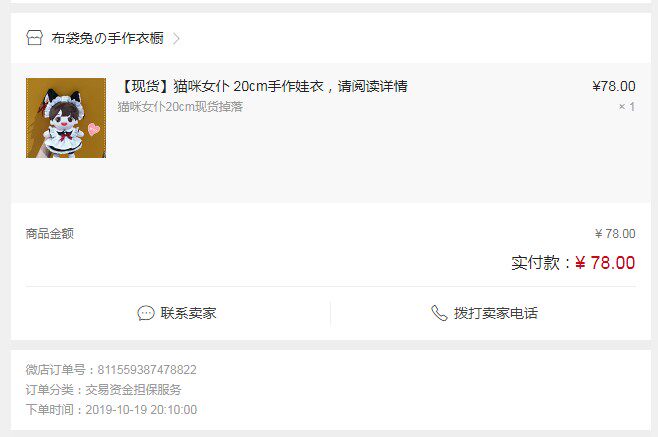This screenshot has height=437, width=658.
Task: Click the shop storefront icon
Action: (34, 38)
